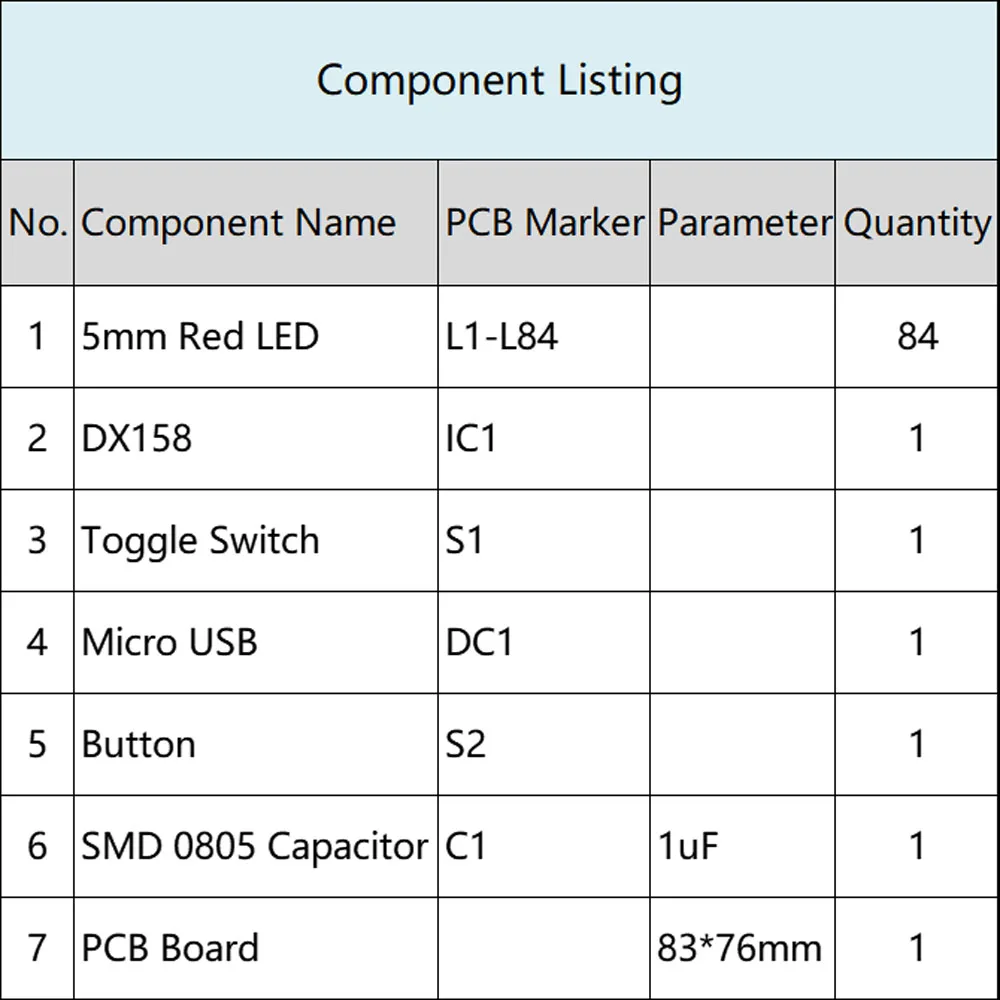Select the Component Name column header
1000x1000 pixels.
[256, 223]
